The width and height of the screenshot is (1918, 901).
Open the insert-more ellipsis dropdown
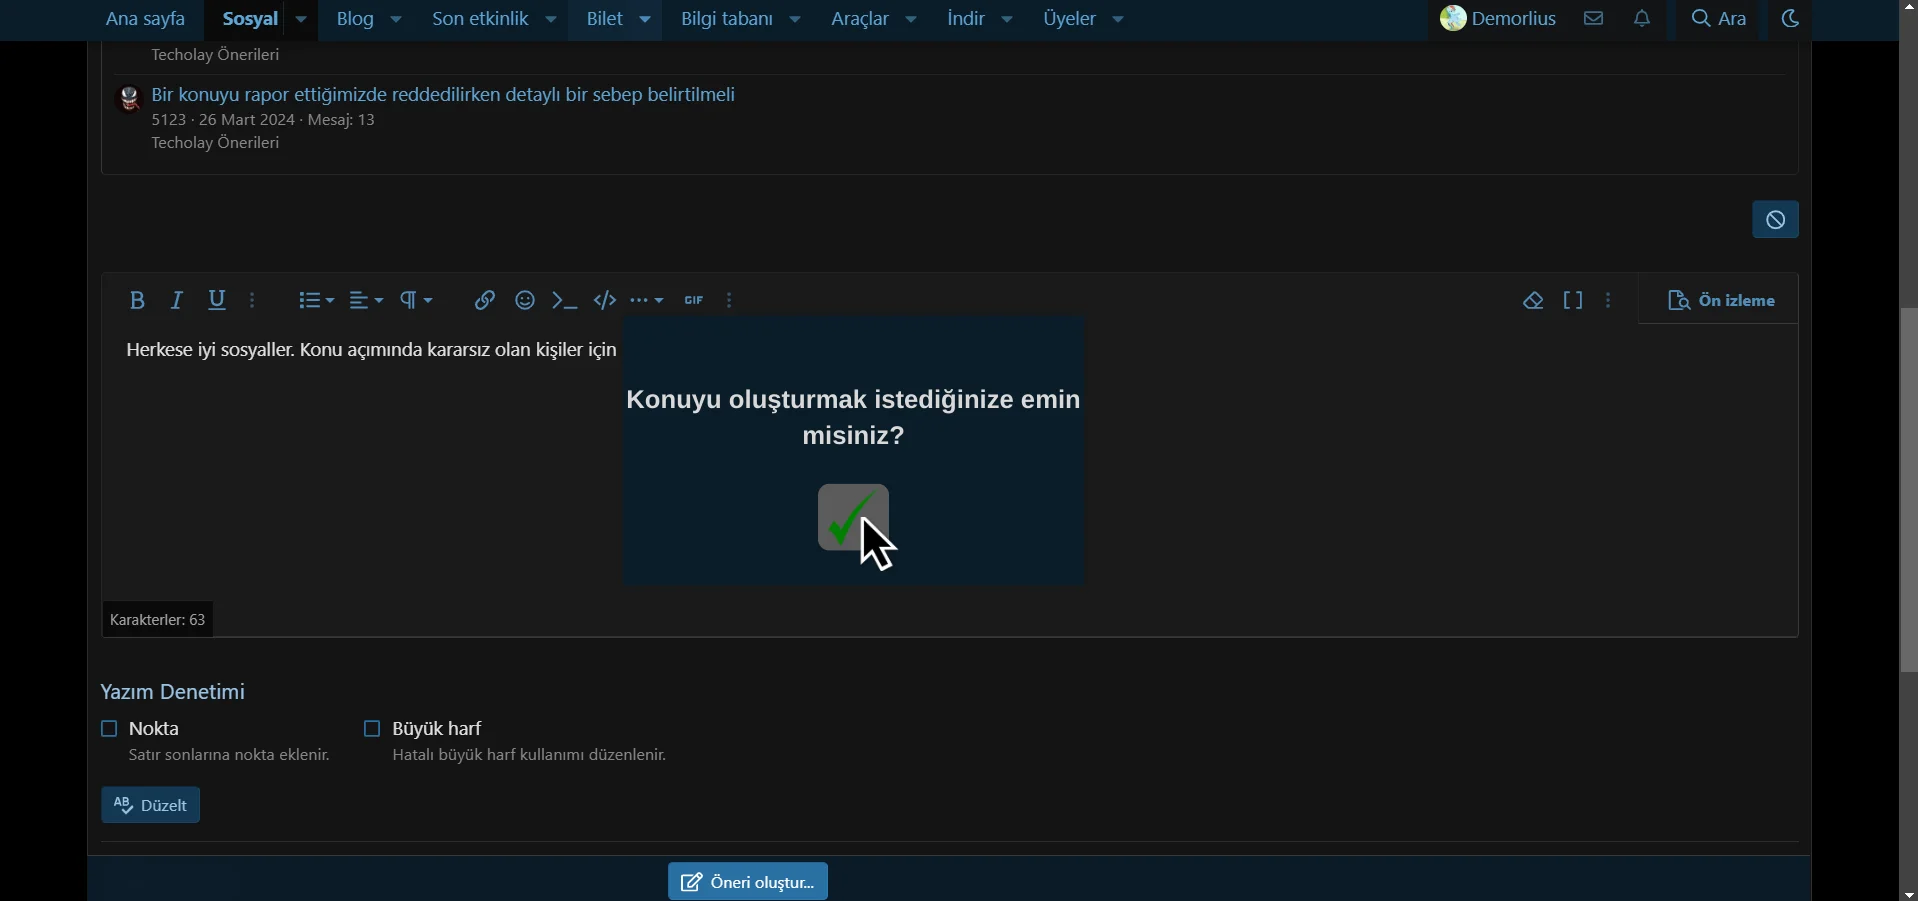(648, 301)
